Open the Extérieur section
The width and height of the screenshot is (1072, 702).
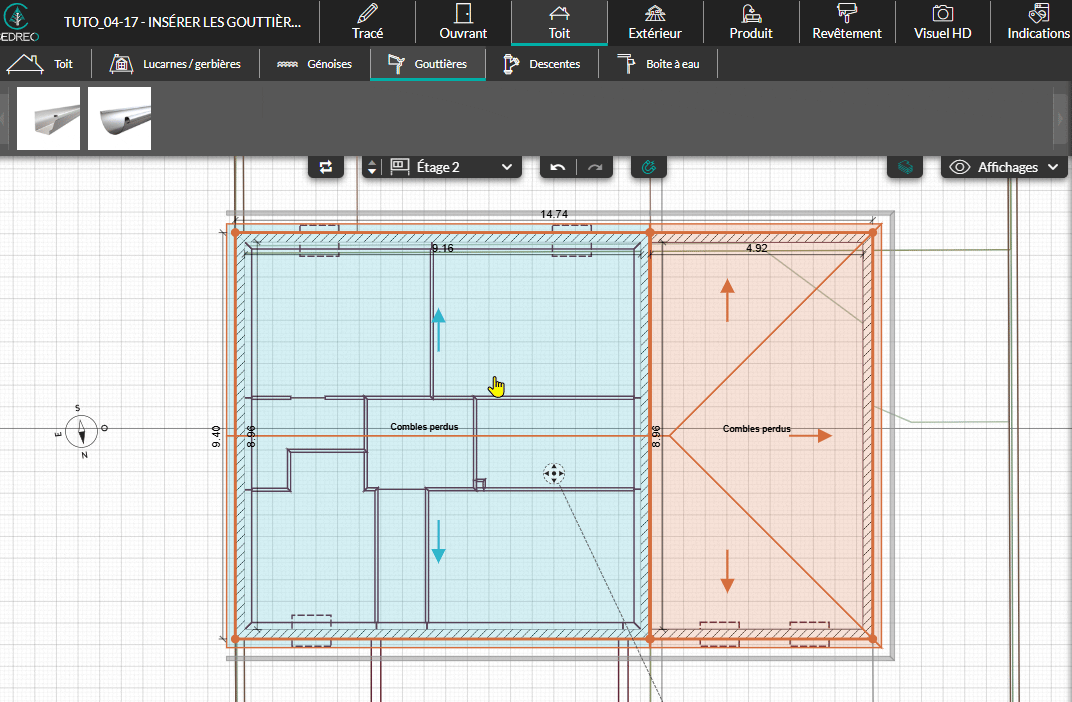point(655,22)
